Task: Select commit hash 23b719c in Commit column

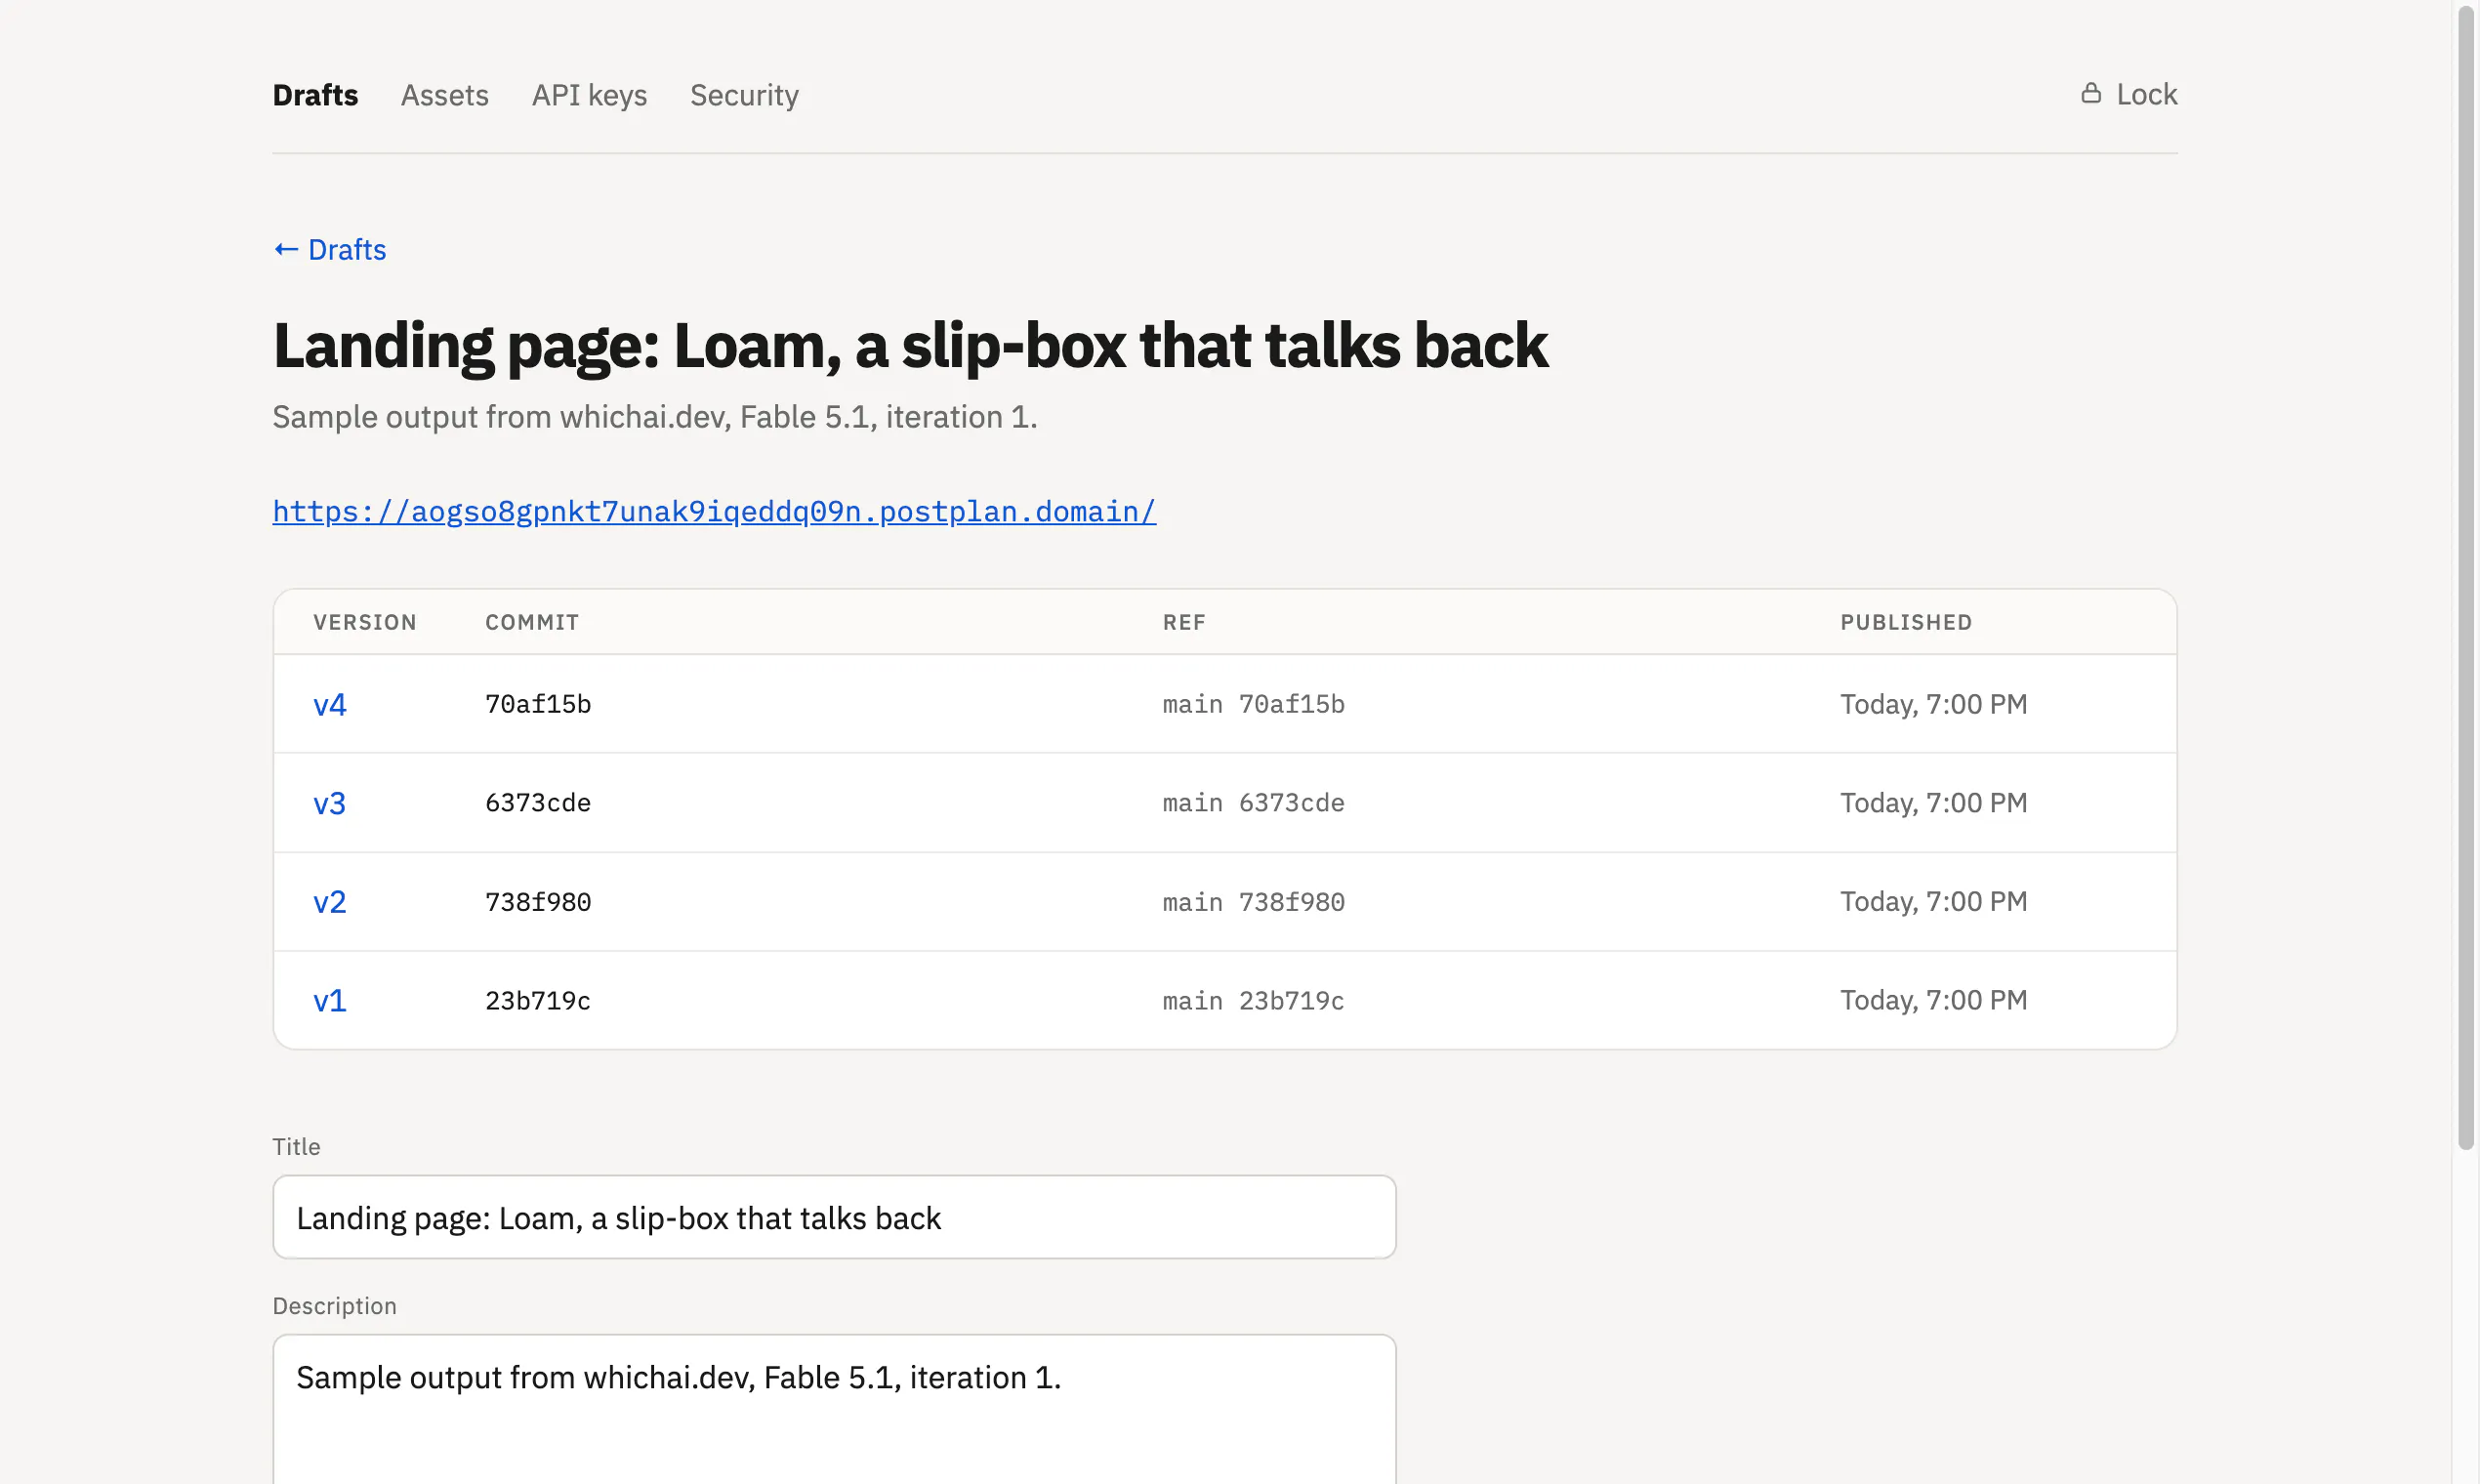Action: tap(538, 1000)
